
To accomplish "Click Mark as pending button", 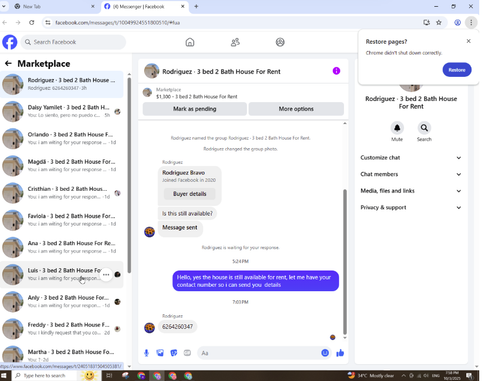I will click(195, 109).
